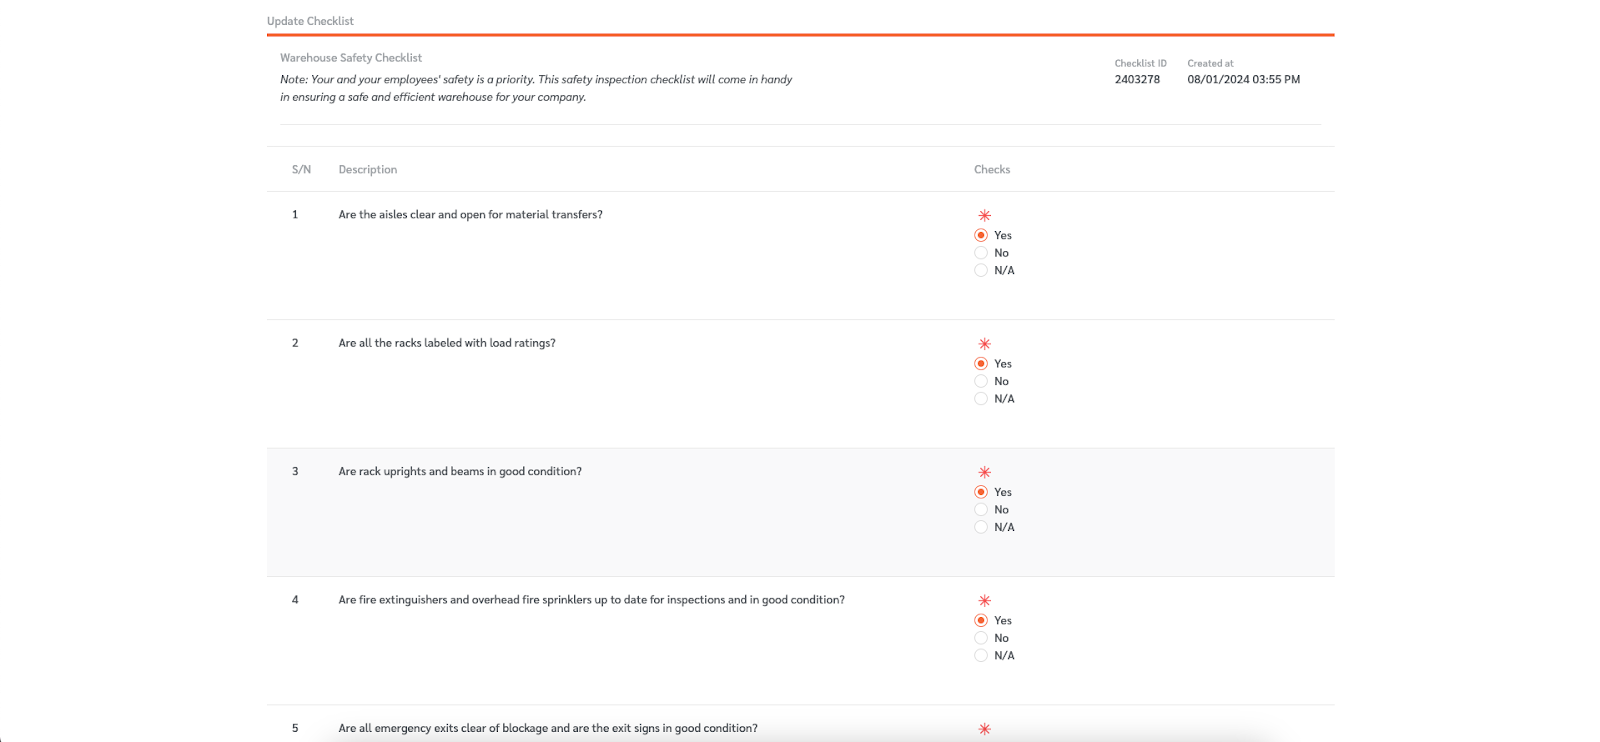Mark Yes for racks labeled with load ratings
The height and width of the screenshot is (742, 1600).
(981, 364)
